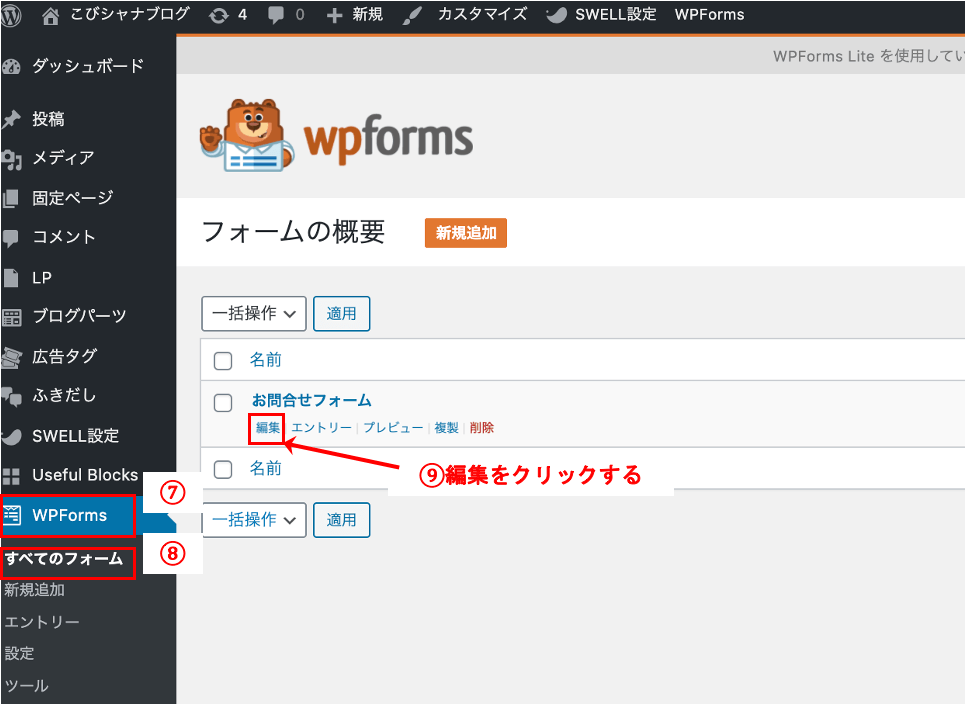Image resolution: width=966 pixels, height=704 pixels.
Task: Open the updates icon showing 4
Action: pos(219,15)
